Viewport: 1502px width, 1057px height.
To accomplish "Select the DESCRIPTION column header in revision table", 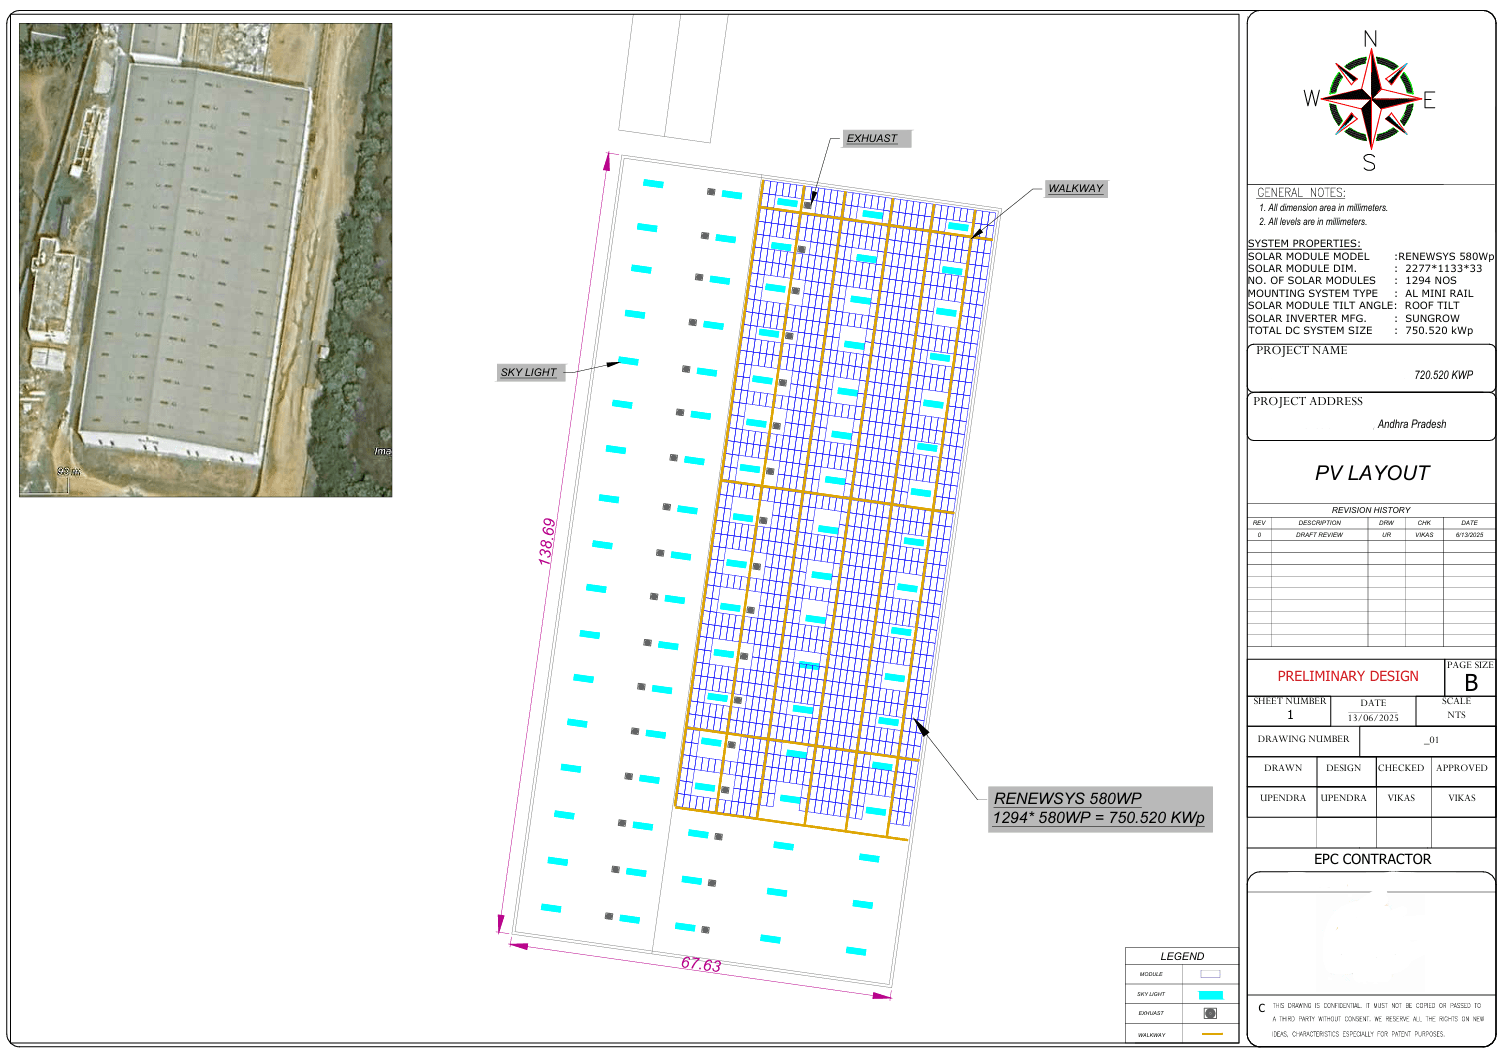I will tap(1320, 522).
